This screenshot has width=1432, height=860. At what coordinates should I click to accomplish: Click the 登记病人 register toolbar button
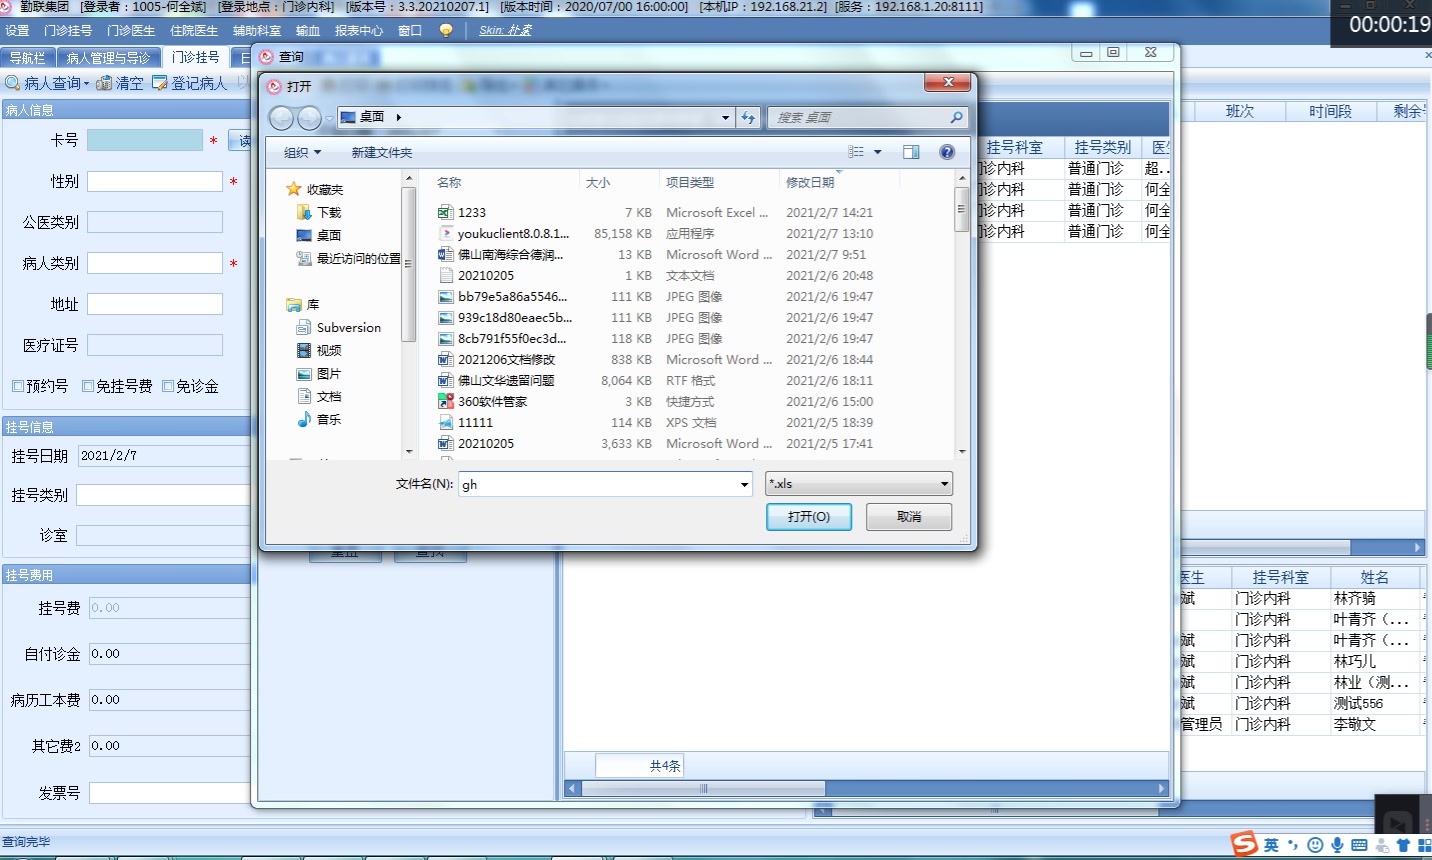click(190, 83)
